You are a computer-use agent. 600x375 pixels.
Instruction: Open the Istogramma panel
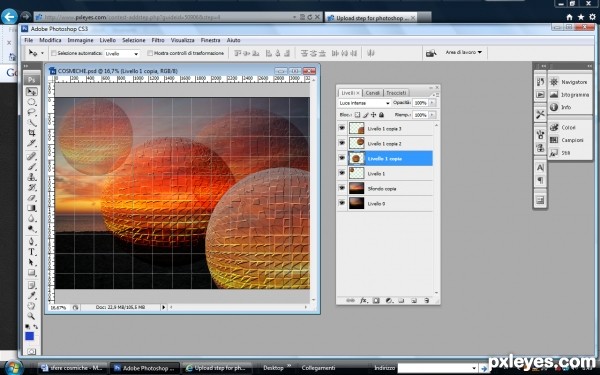pyautogui.click(x=569, y=95)
